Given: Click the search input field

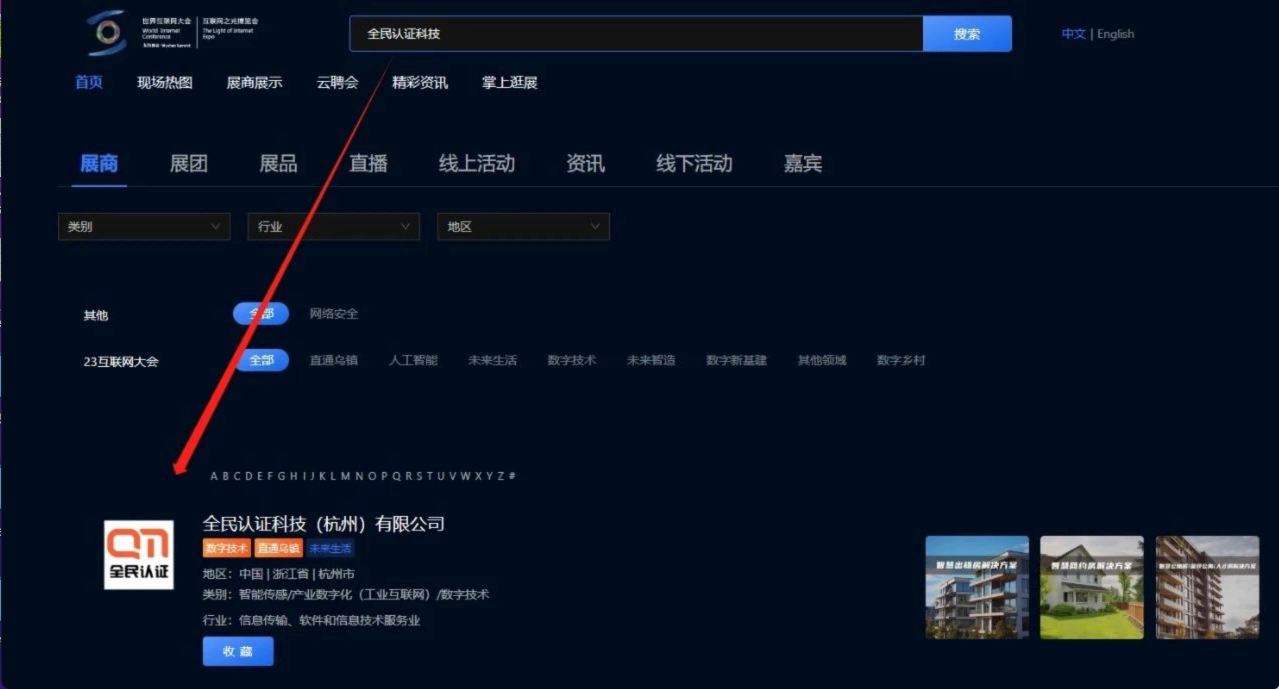Looking at the screenshot, I should (x=635, y=34).
